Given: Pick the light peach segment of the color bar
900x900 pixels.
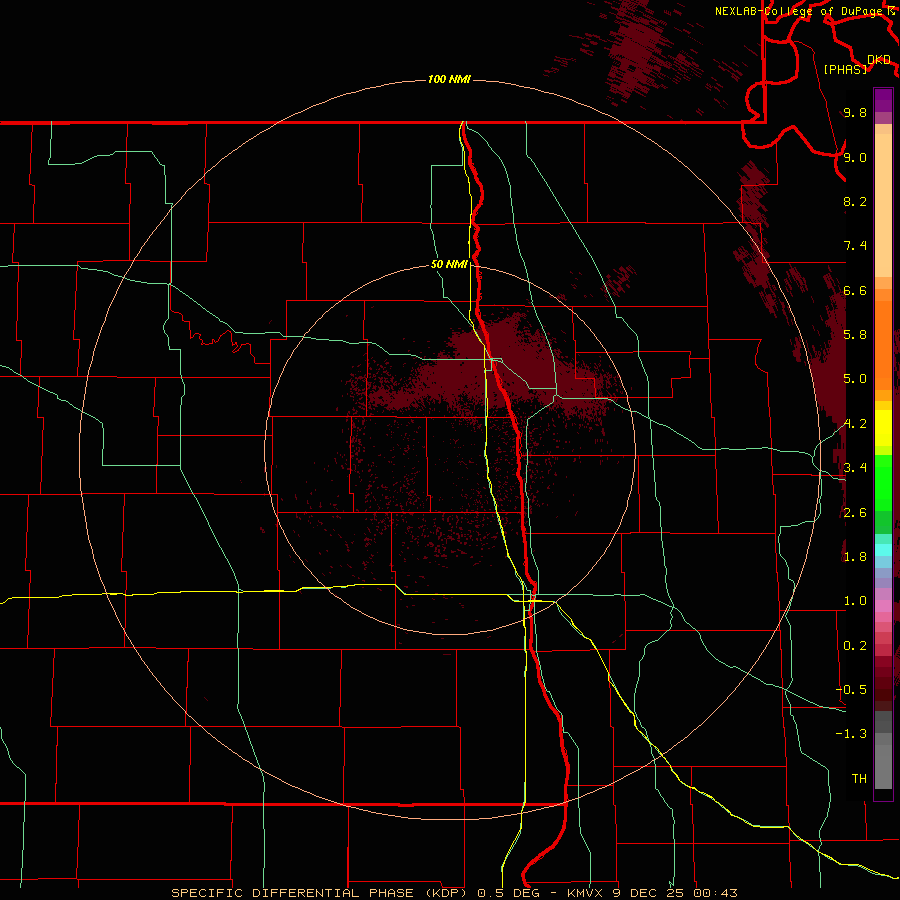Looking at the screenshot, I should click(883, 205).
